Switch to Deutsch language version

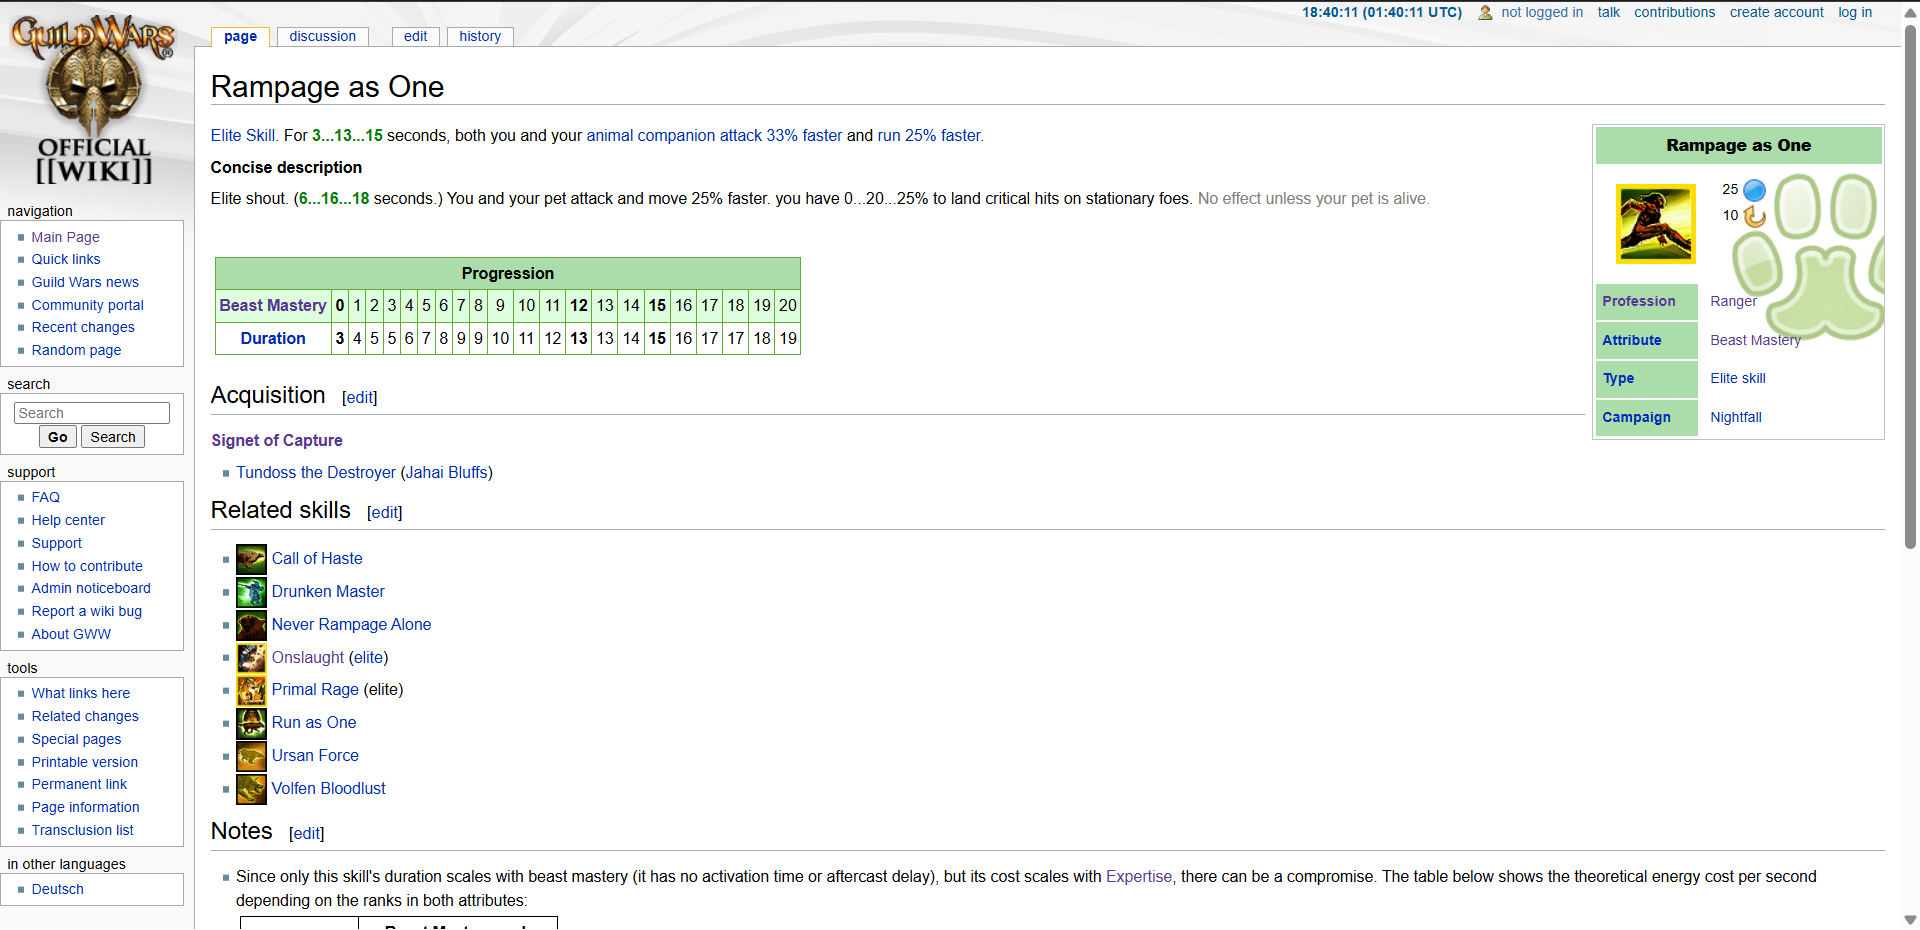click(x=57, y=889)
